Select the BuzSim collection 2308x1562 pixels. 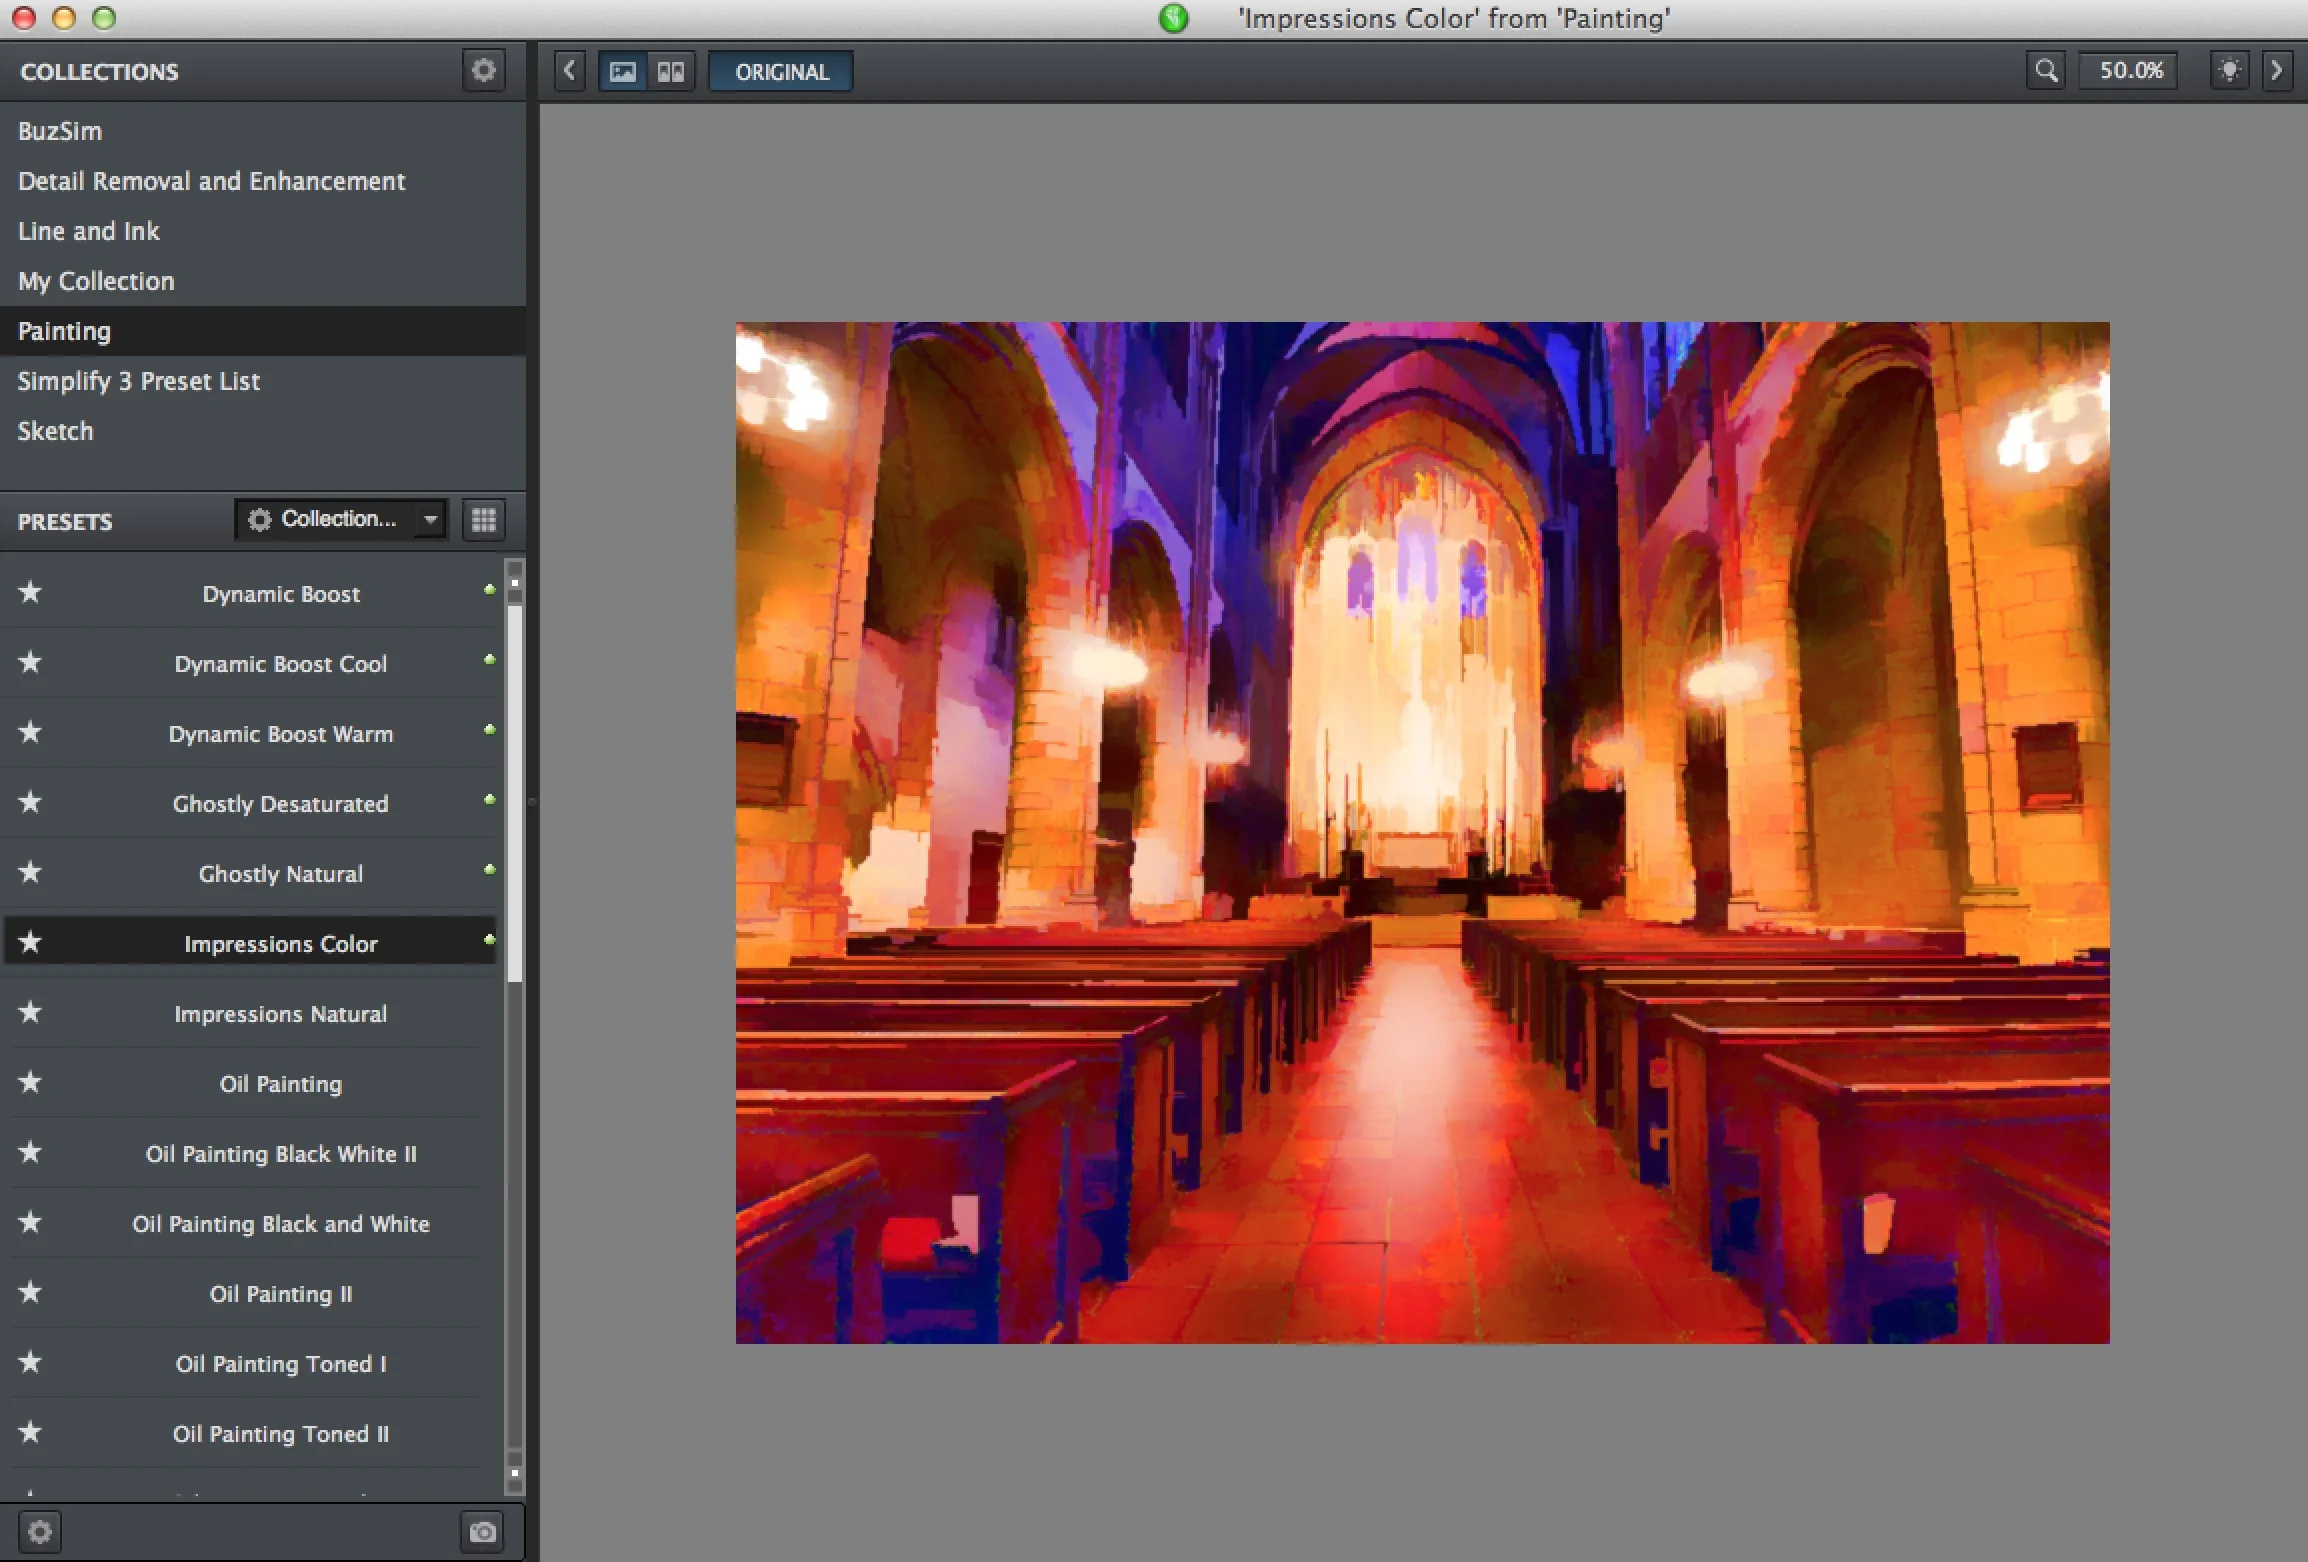pyautogui.click(x=262, y=131)
